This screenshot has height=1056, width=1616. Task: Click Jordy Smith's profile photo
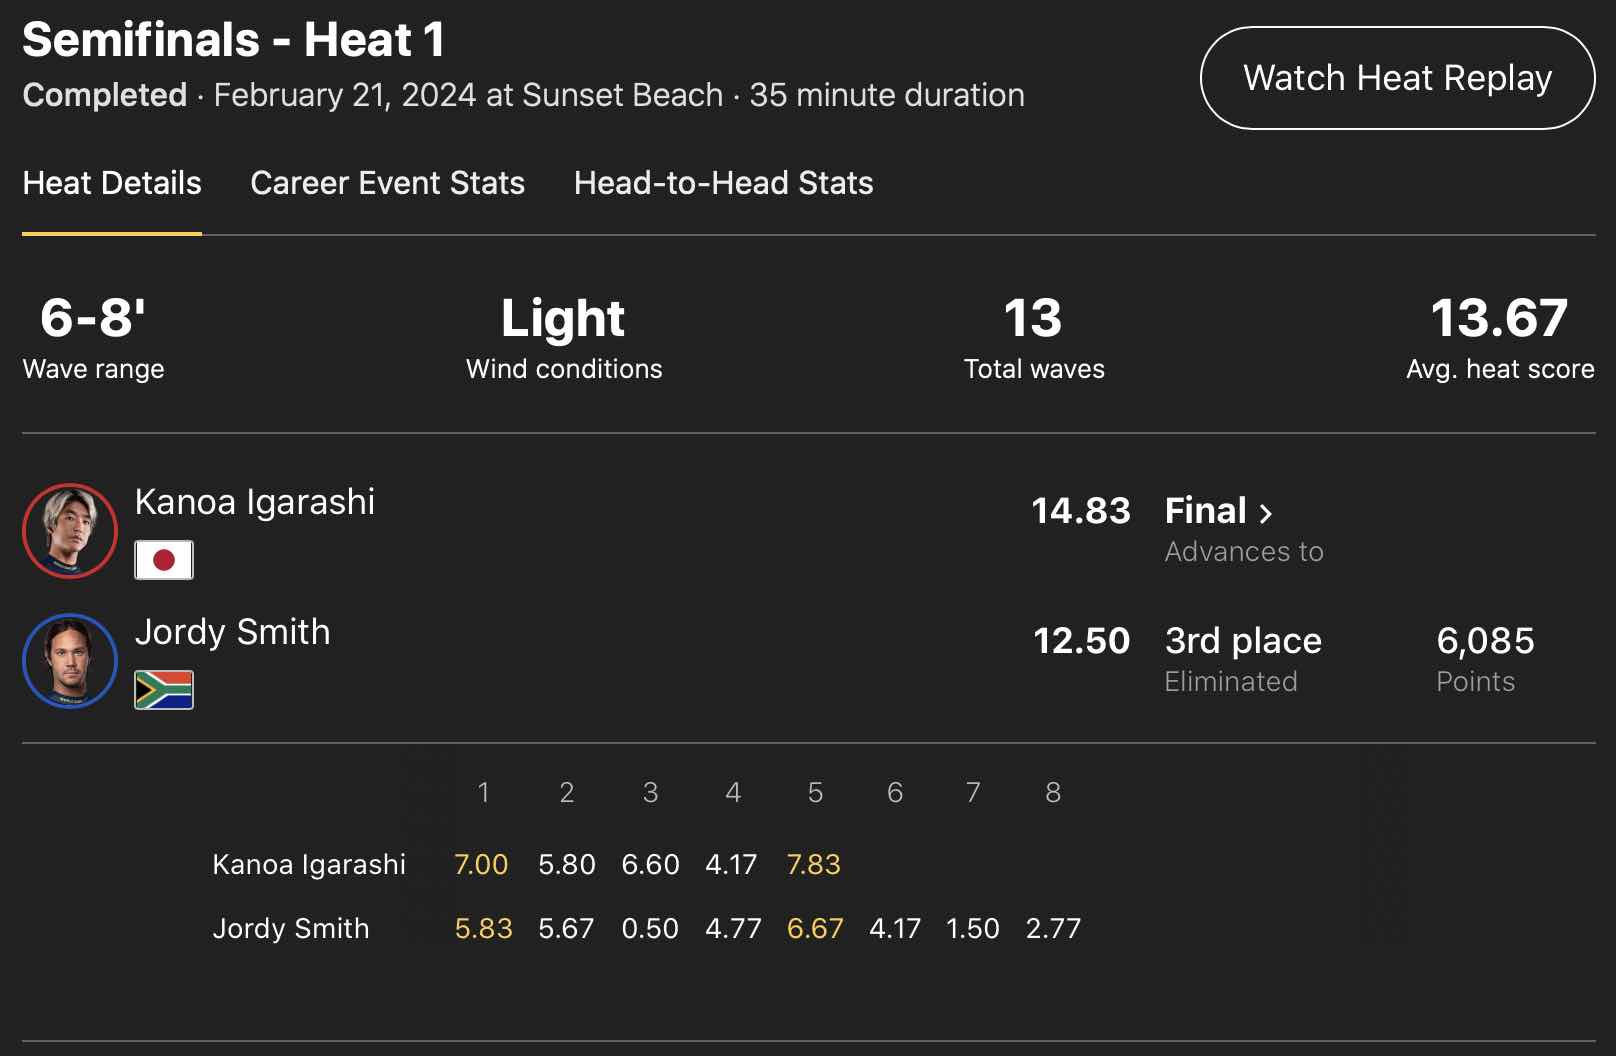coord(70,661)
